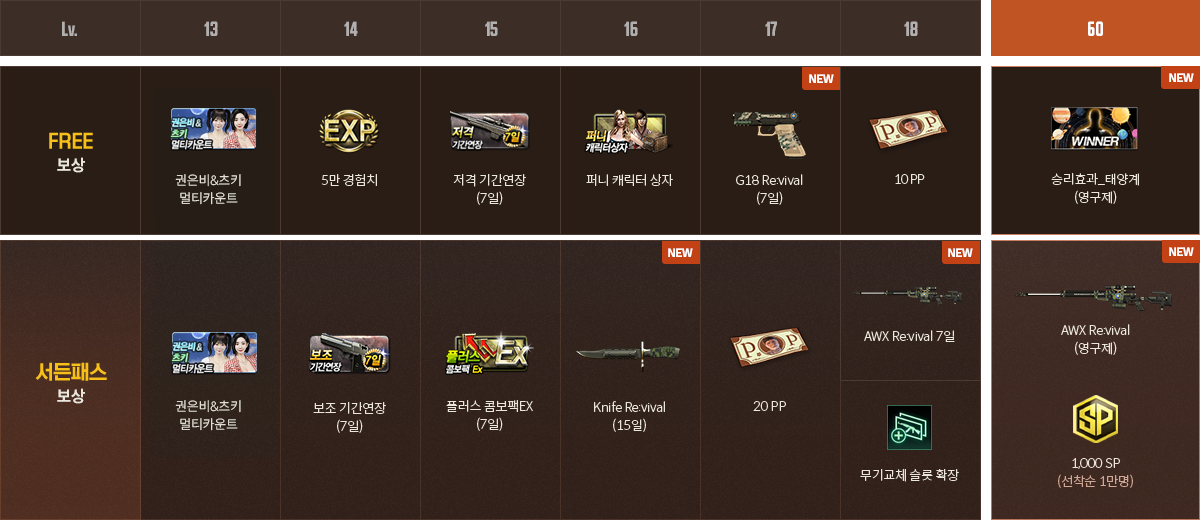The image size is (1200, 520).
Task: Click the Knife Re:vival knife icon
Action: pyautogui.click(x=629, y=353)
